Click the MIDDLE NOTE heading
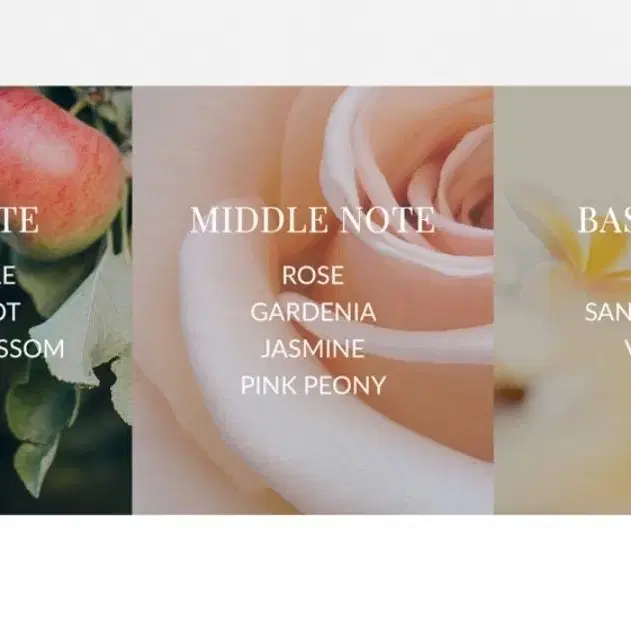631x631 pixels. coord(312,220)
